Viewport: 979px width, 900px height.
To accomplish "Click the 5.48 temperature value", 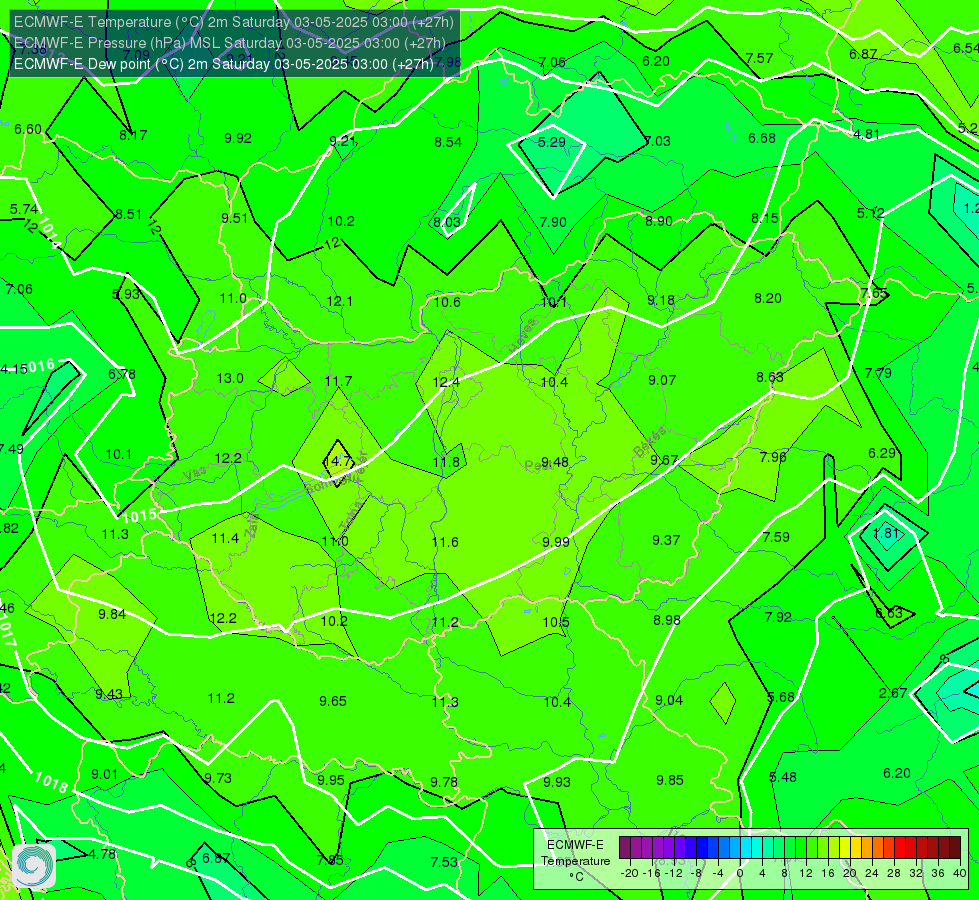I will (782, 778).
